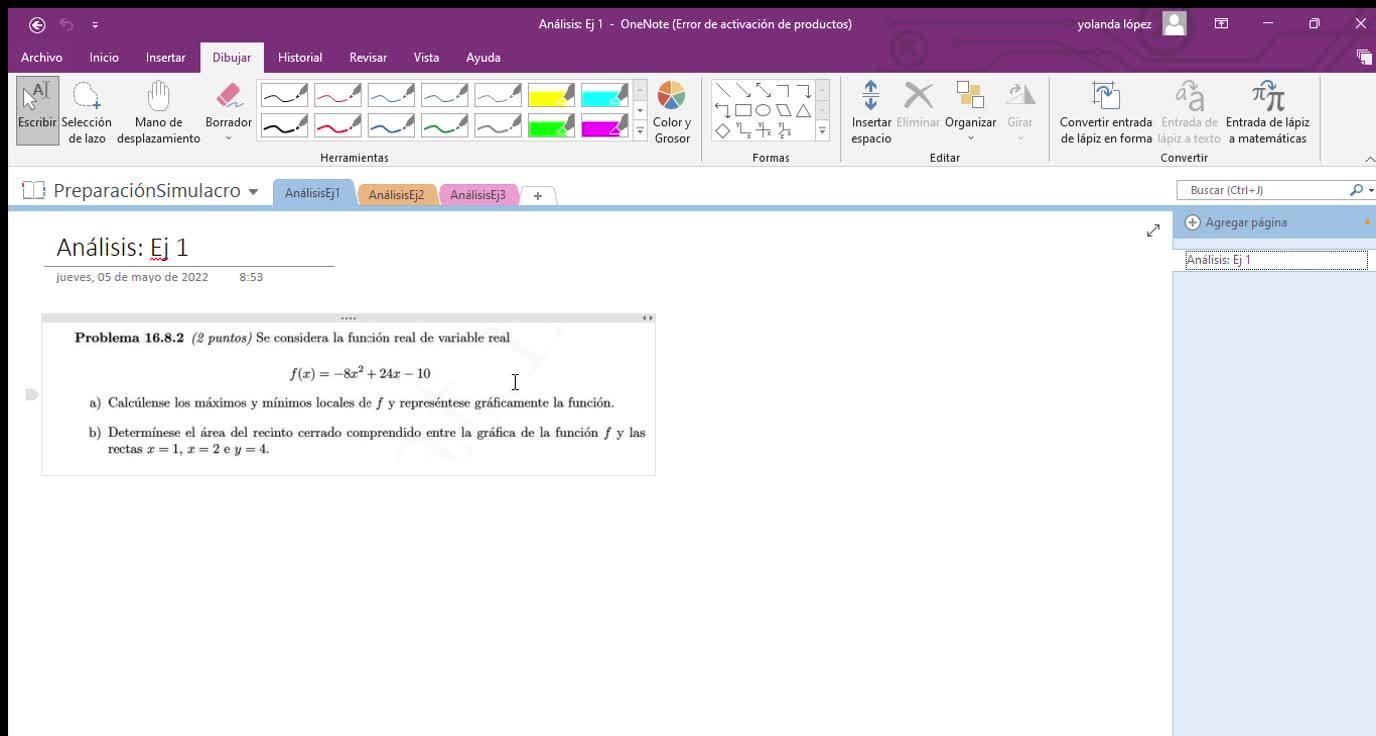Click Convertir entrada de lápiz en forma

click(x=1106, y=110)
